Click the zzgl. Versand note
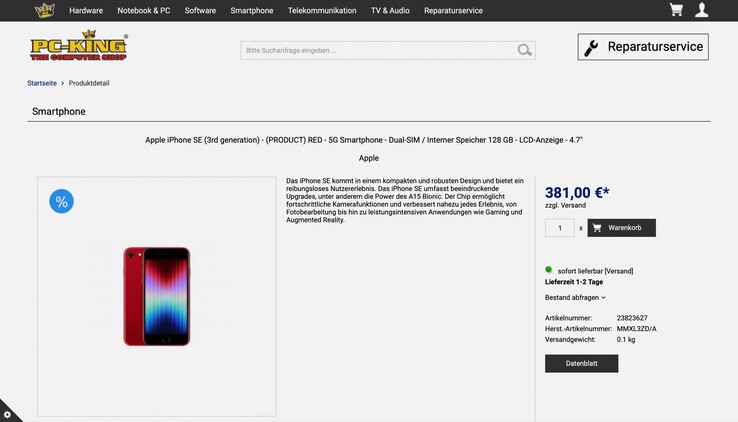Image resolution: width=738 pixels, height=422 pixels. click(565, 206)
